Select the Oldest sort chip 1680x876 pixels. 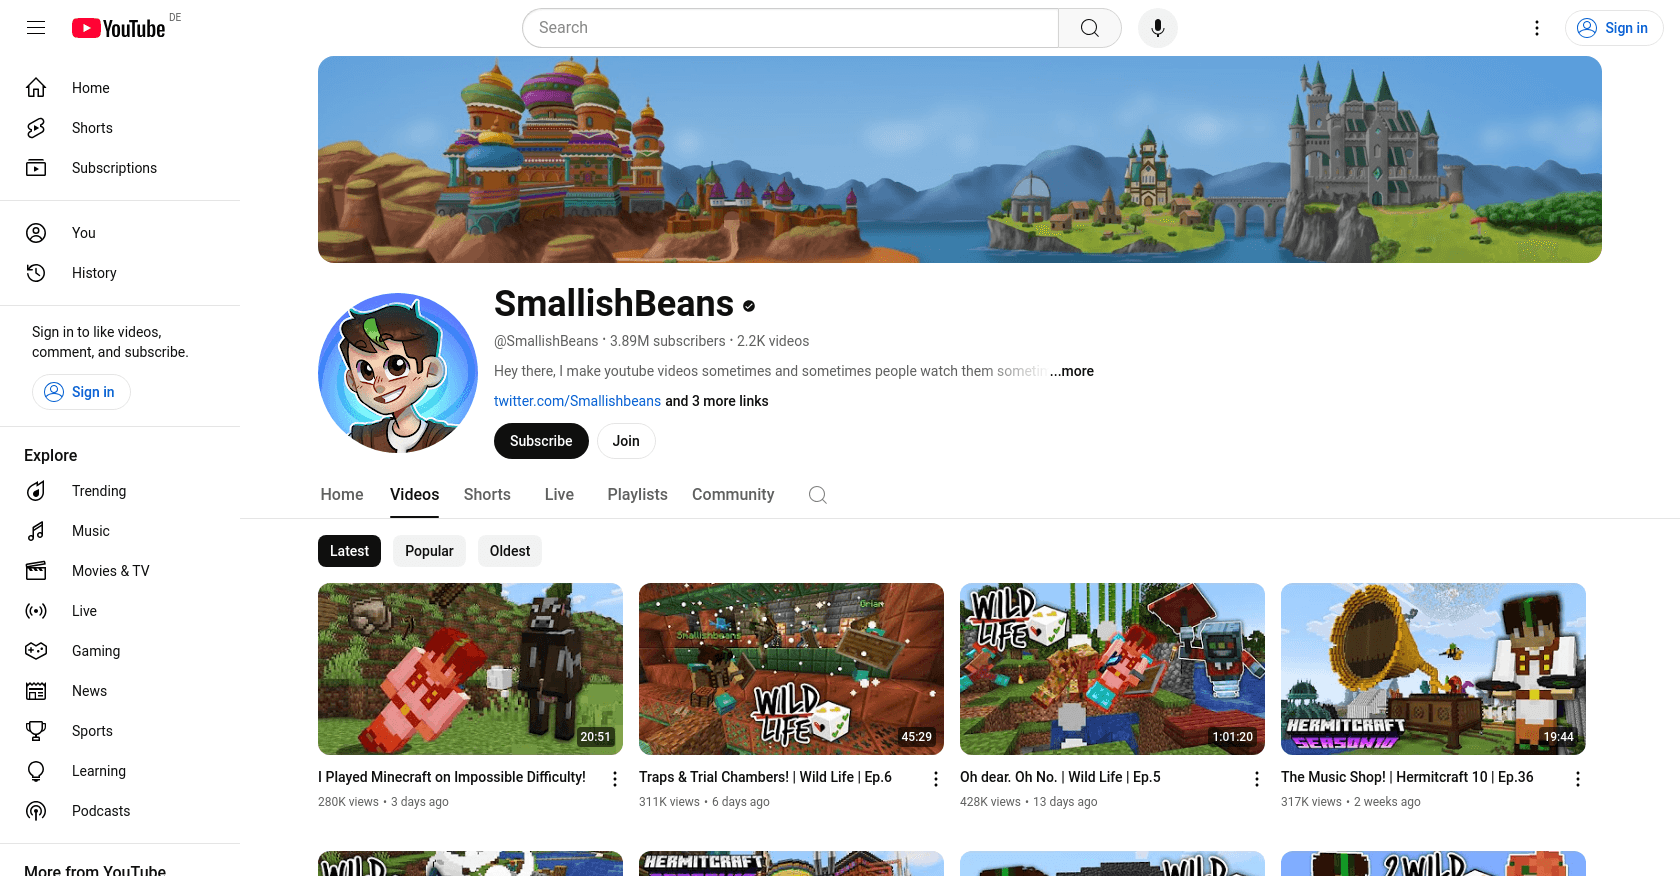[x=510, y=551]
